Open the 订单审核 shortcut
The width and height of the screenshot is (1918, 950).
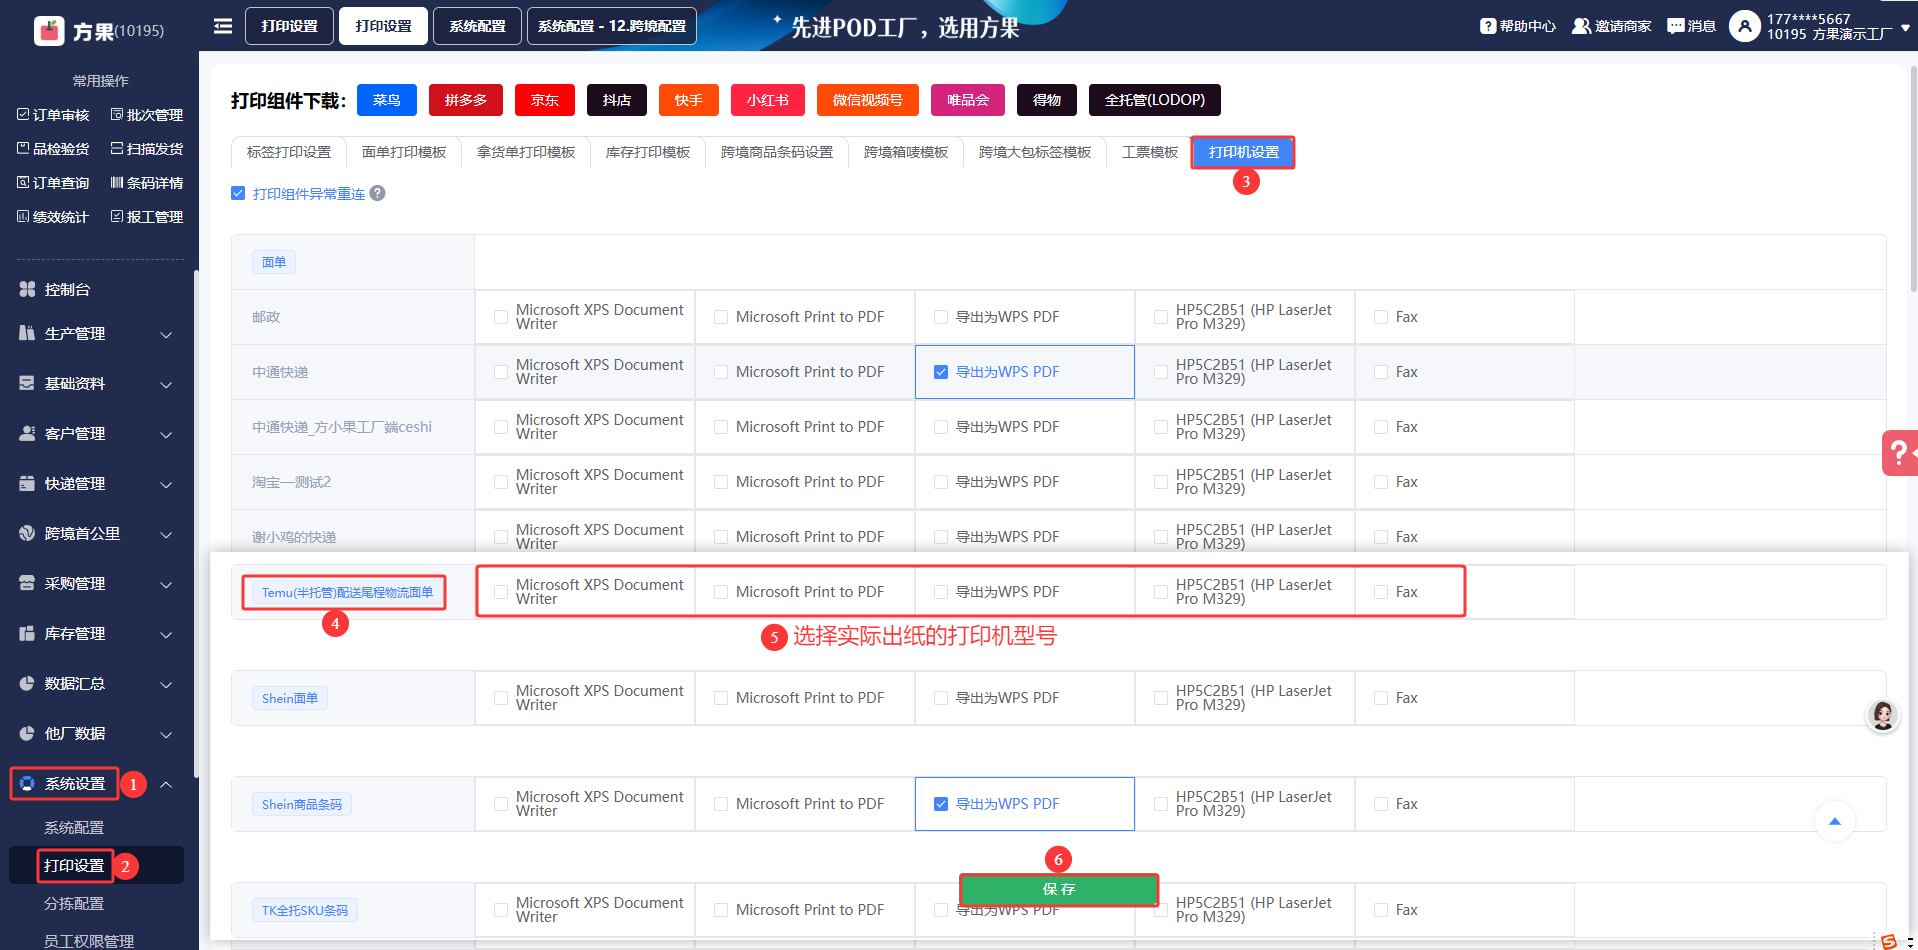coord(53,115)
